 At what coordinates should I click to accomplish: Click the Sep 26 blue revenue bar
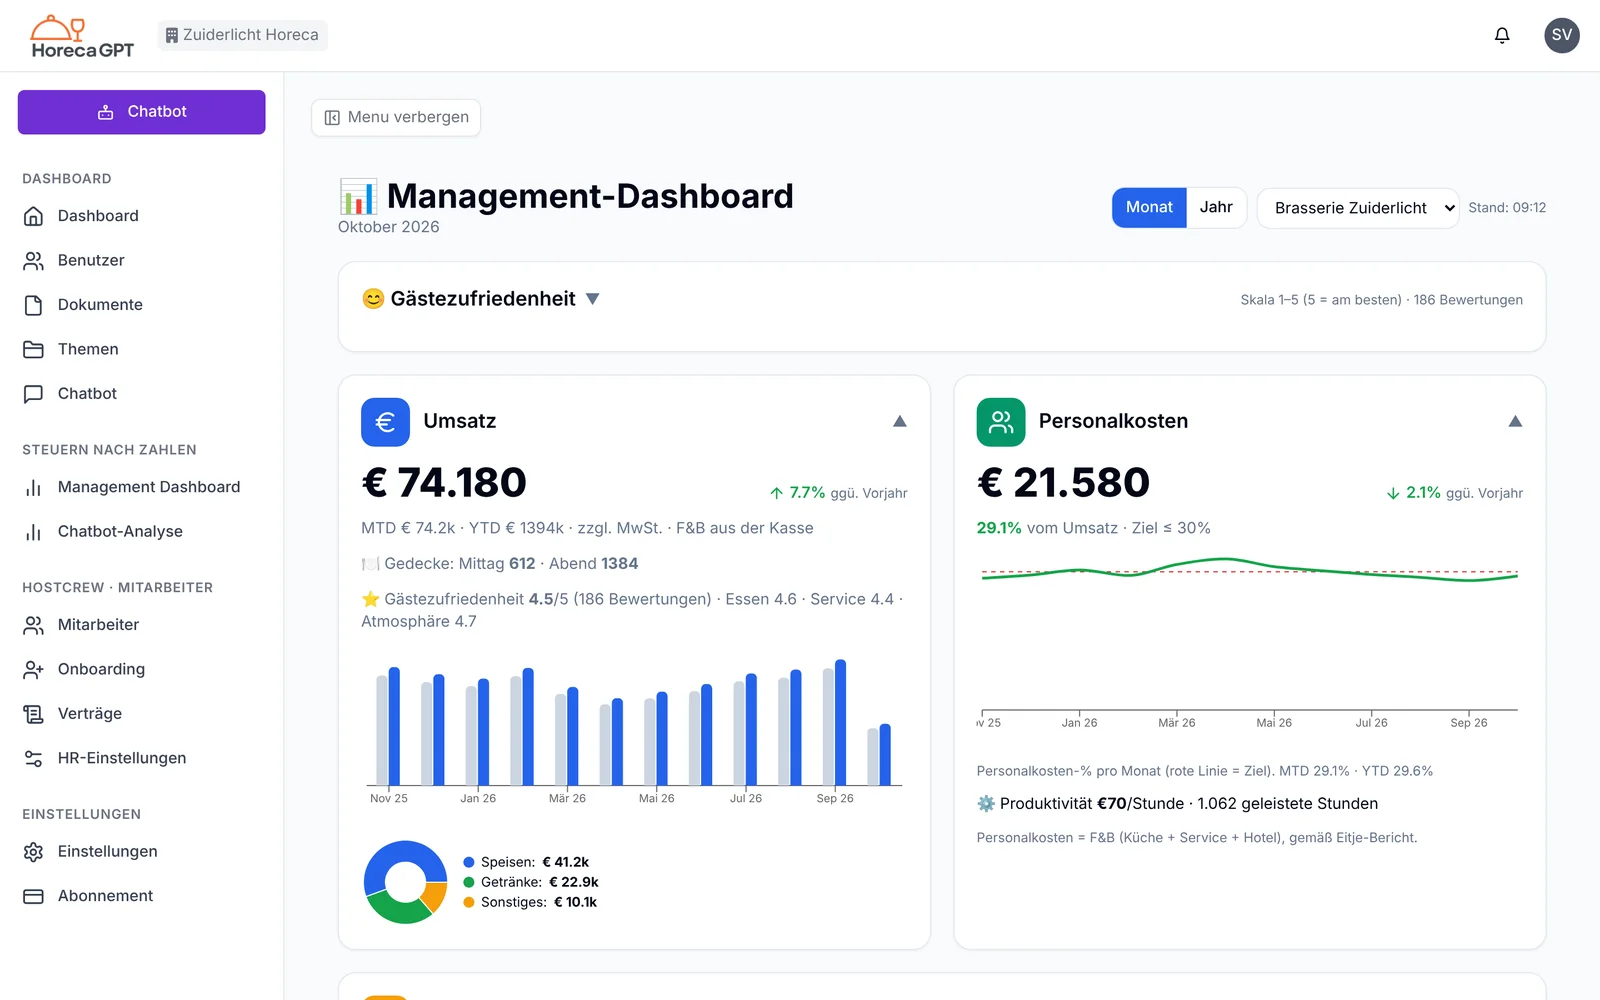pos(841,722)
